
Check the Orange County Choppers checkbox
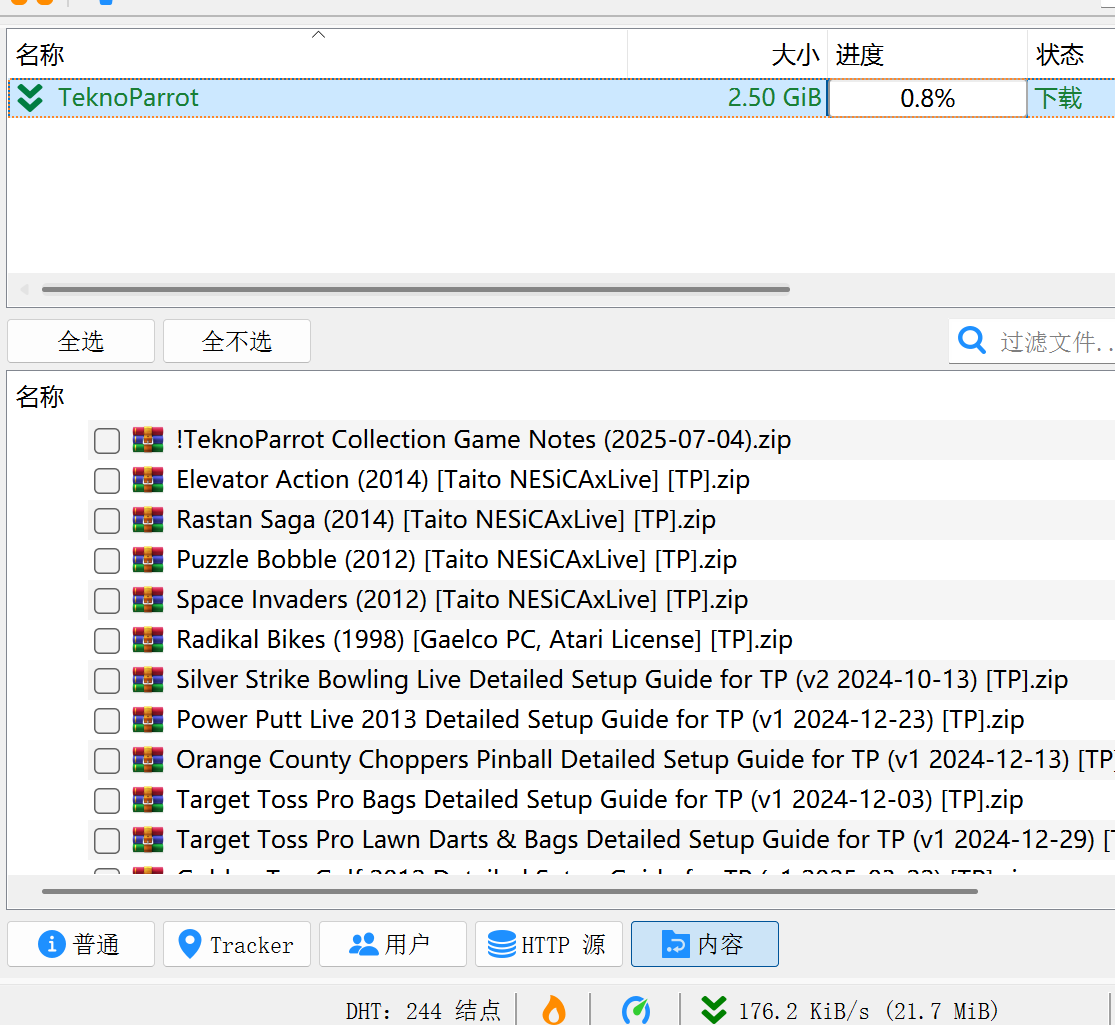pyautogui.click(x=107, y=760)
